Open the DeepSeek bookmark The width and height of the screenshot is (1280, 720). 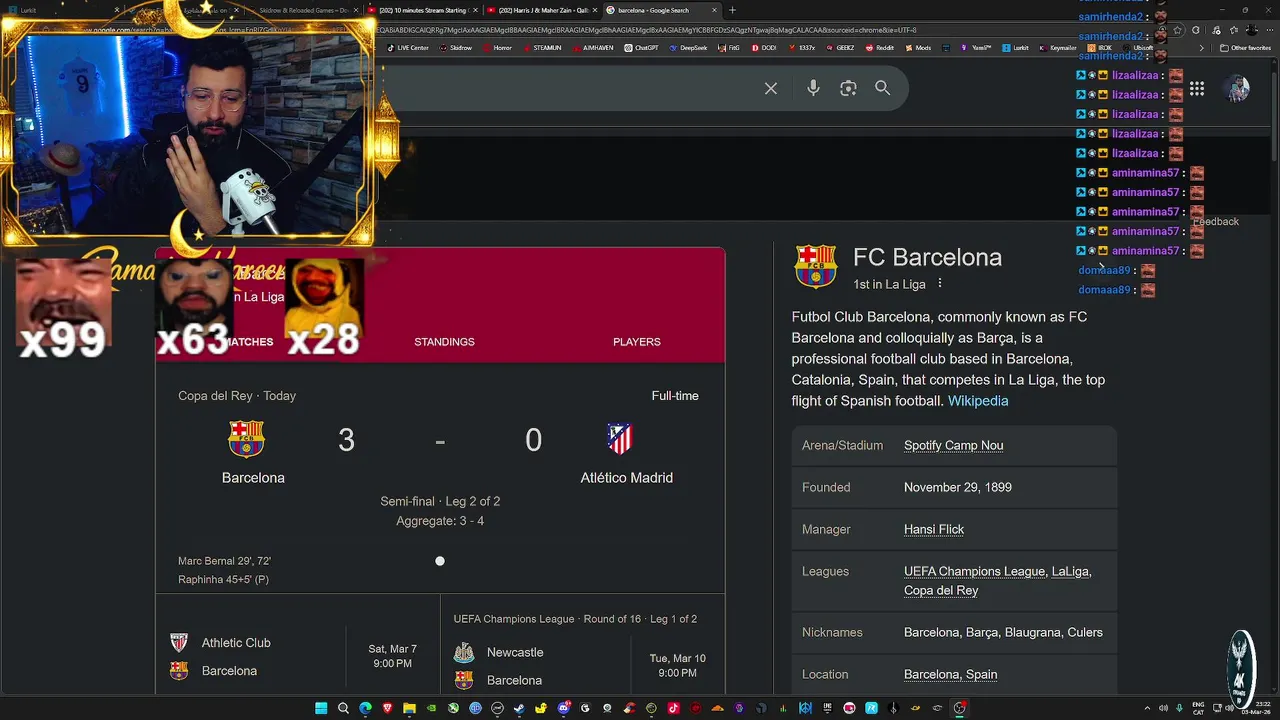(x=688, y=48)
